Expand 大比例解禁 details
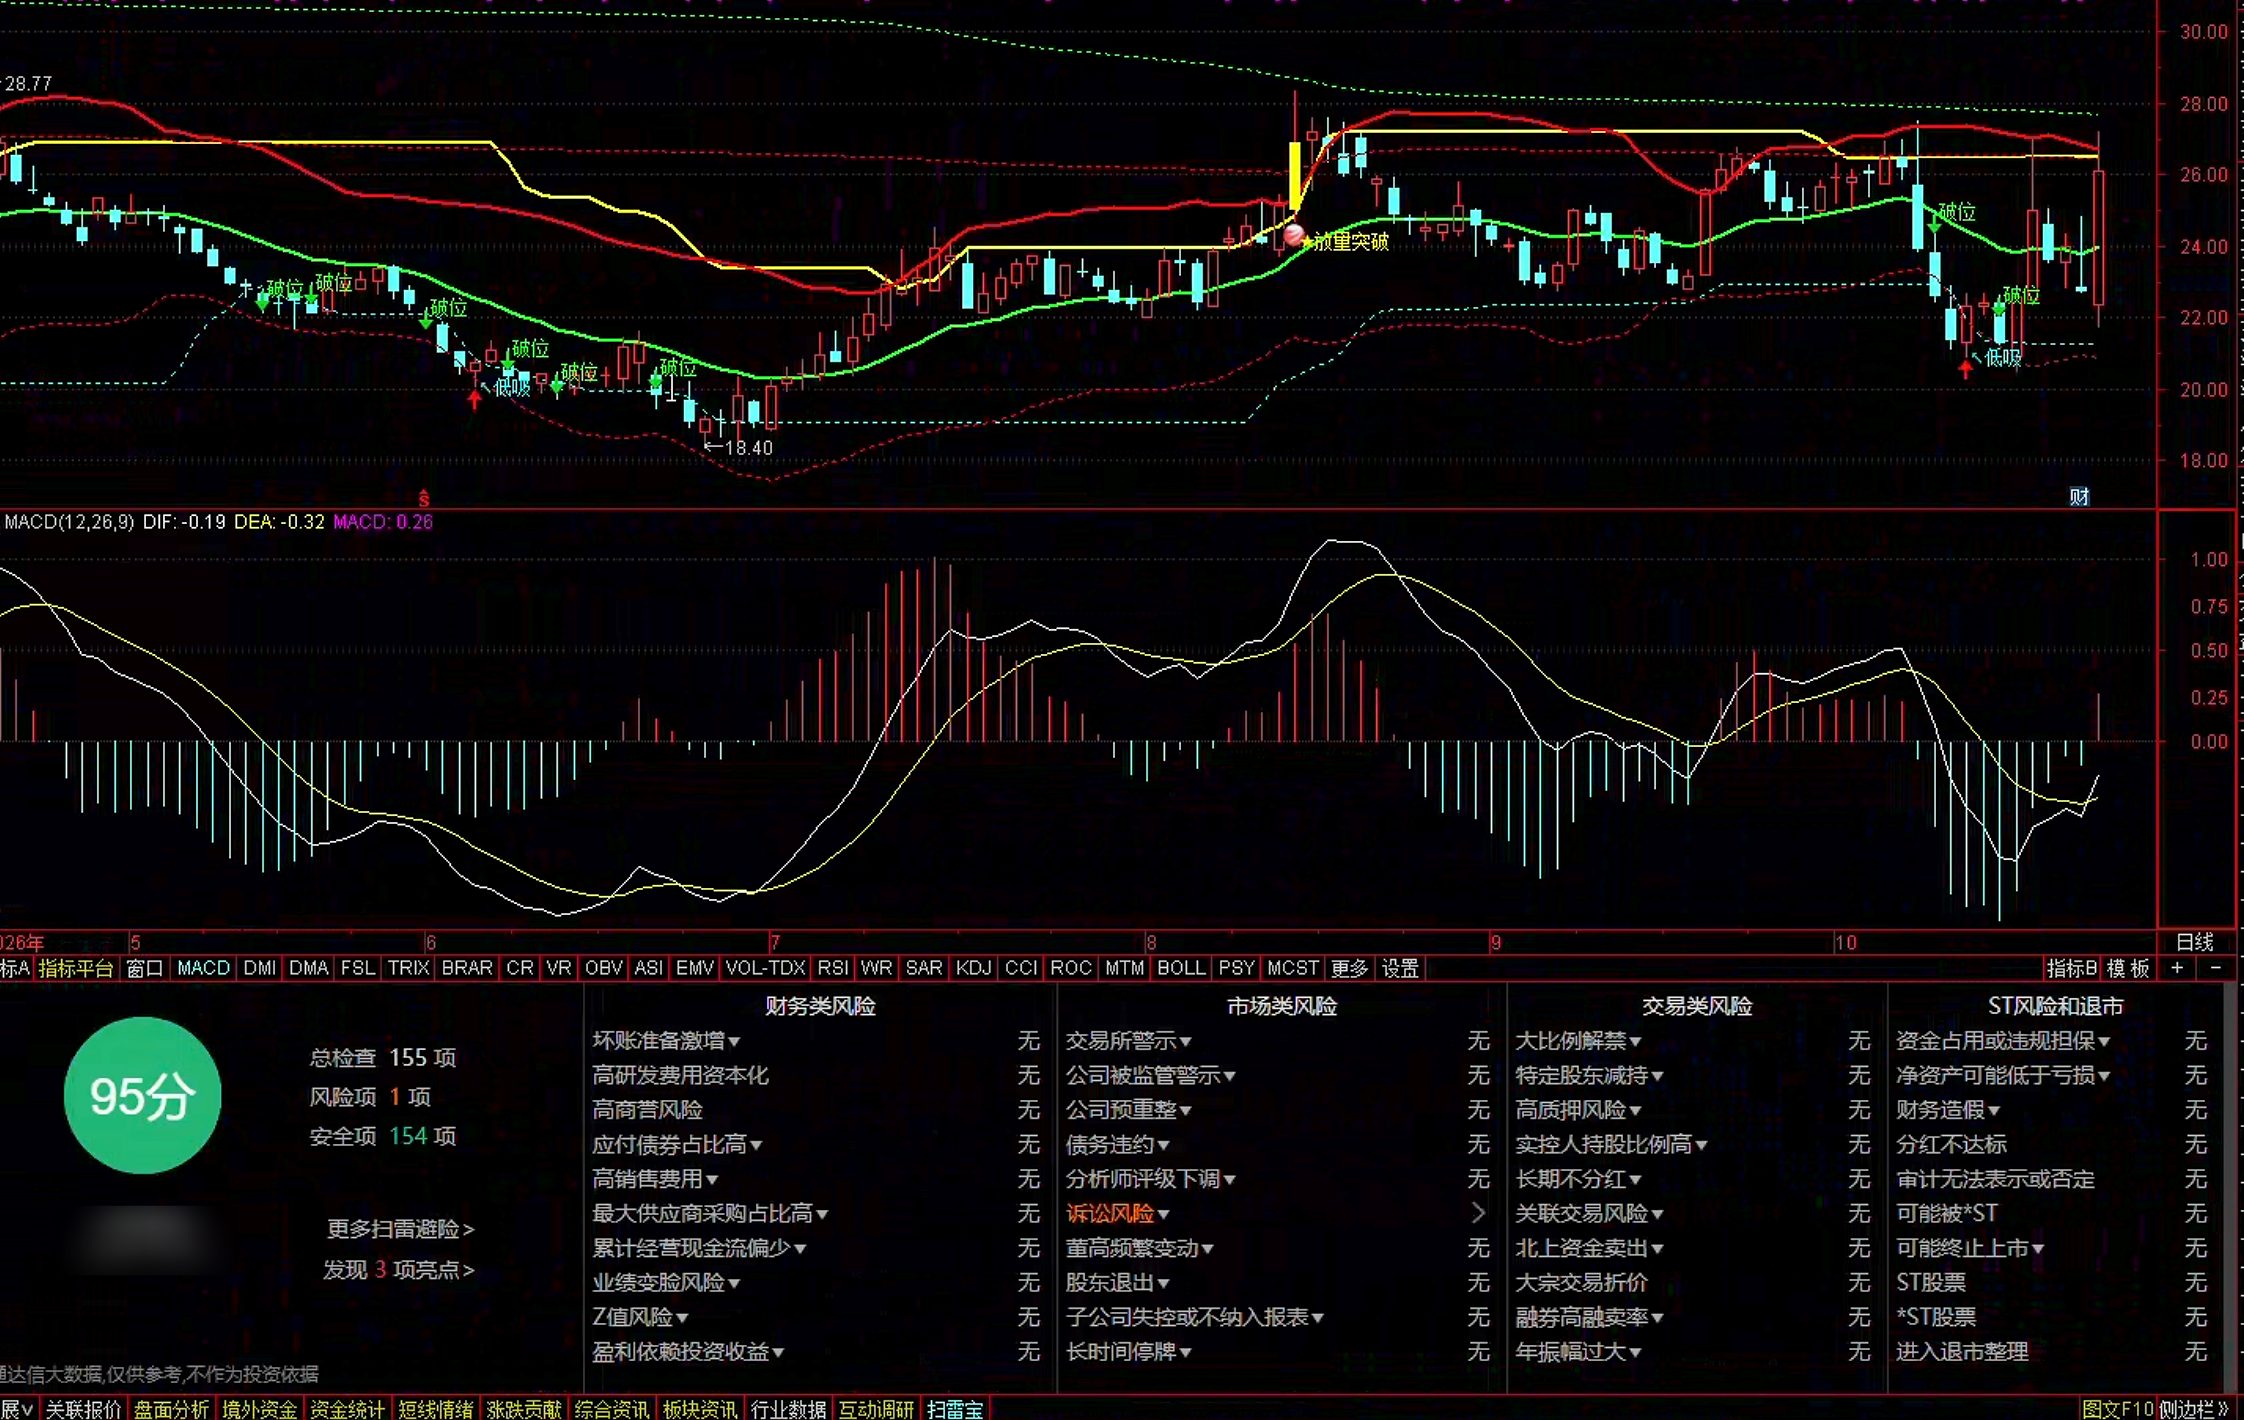 click(1578, 1041)
